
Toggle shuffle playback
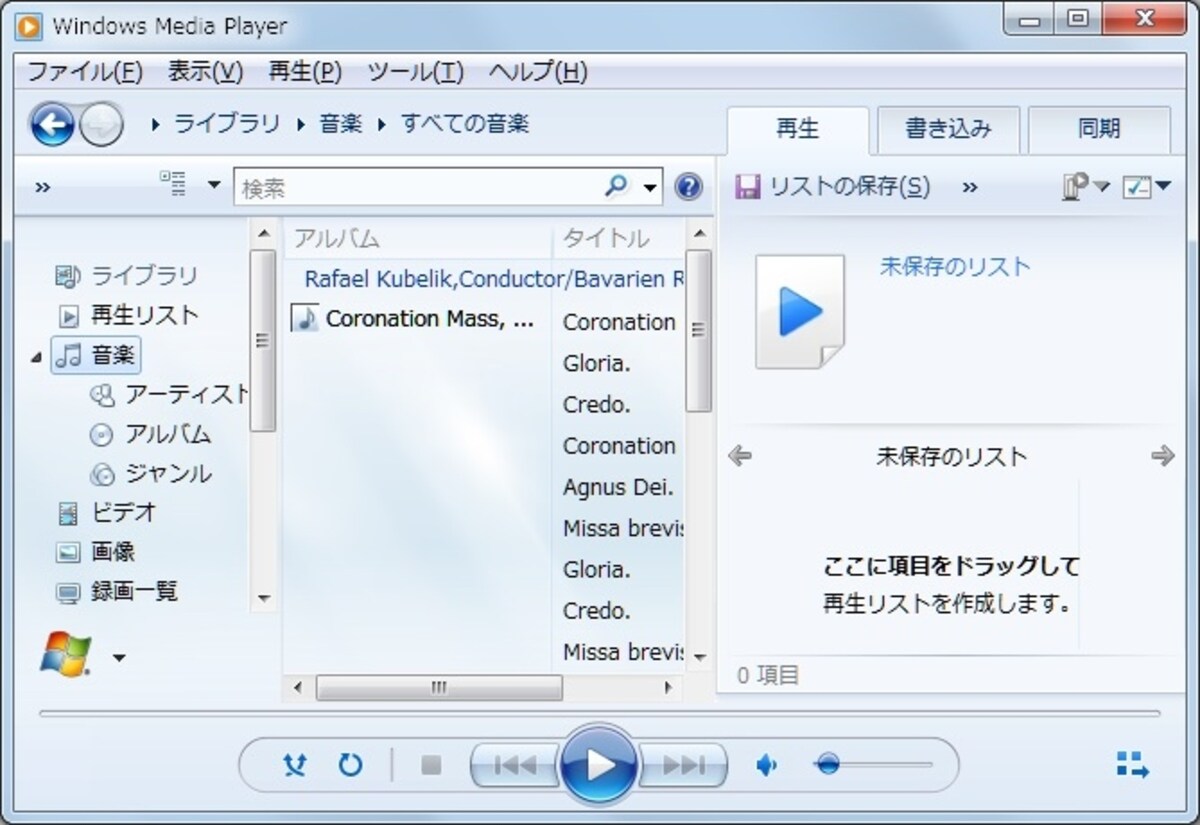pyautogui.click(x=294, y=766)
